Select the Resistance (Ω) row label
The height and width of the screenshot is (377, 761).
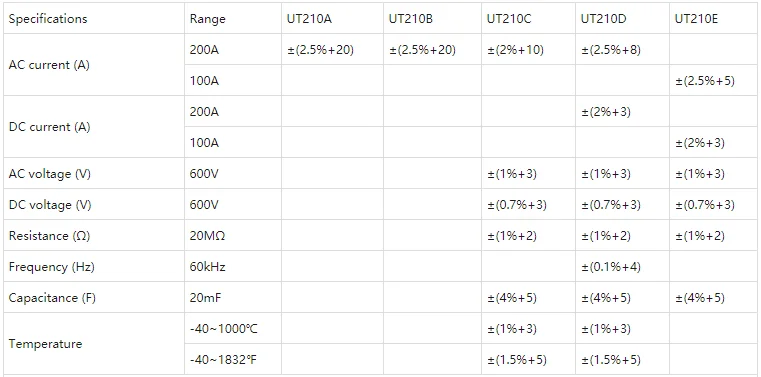pyautogui.click(x=49, y=236)
